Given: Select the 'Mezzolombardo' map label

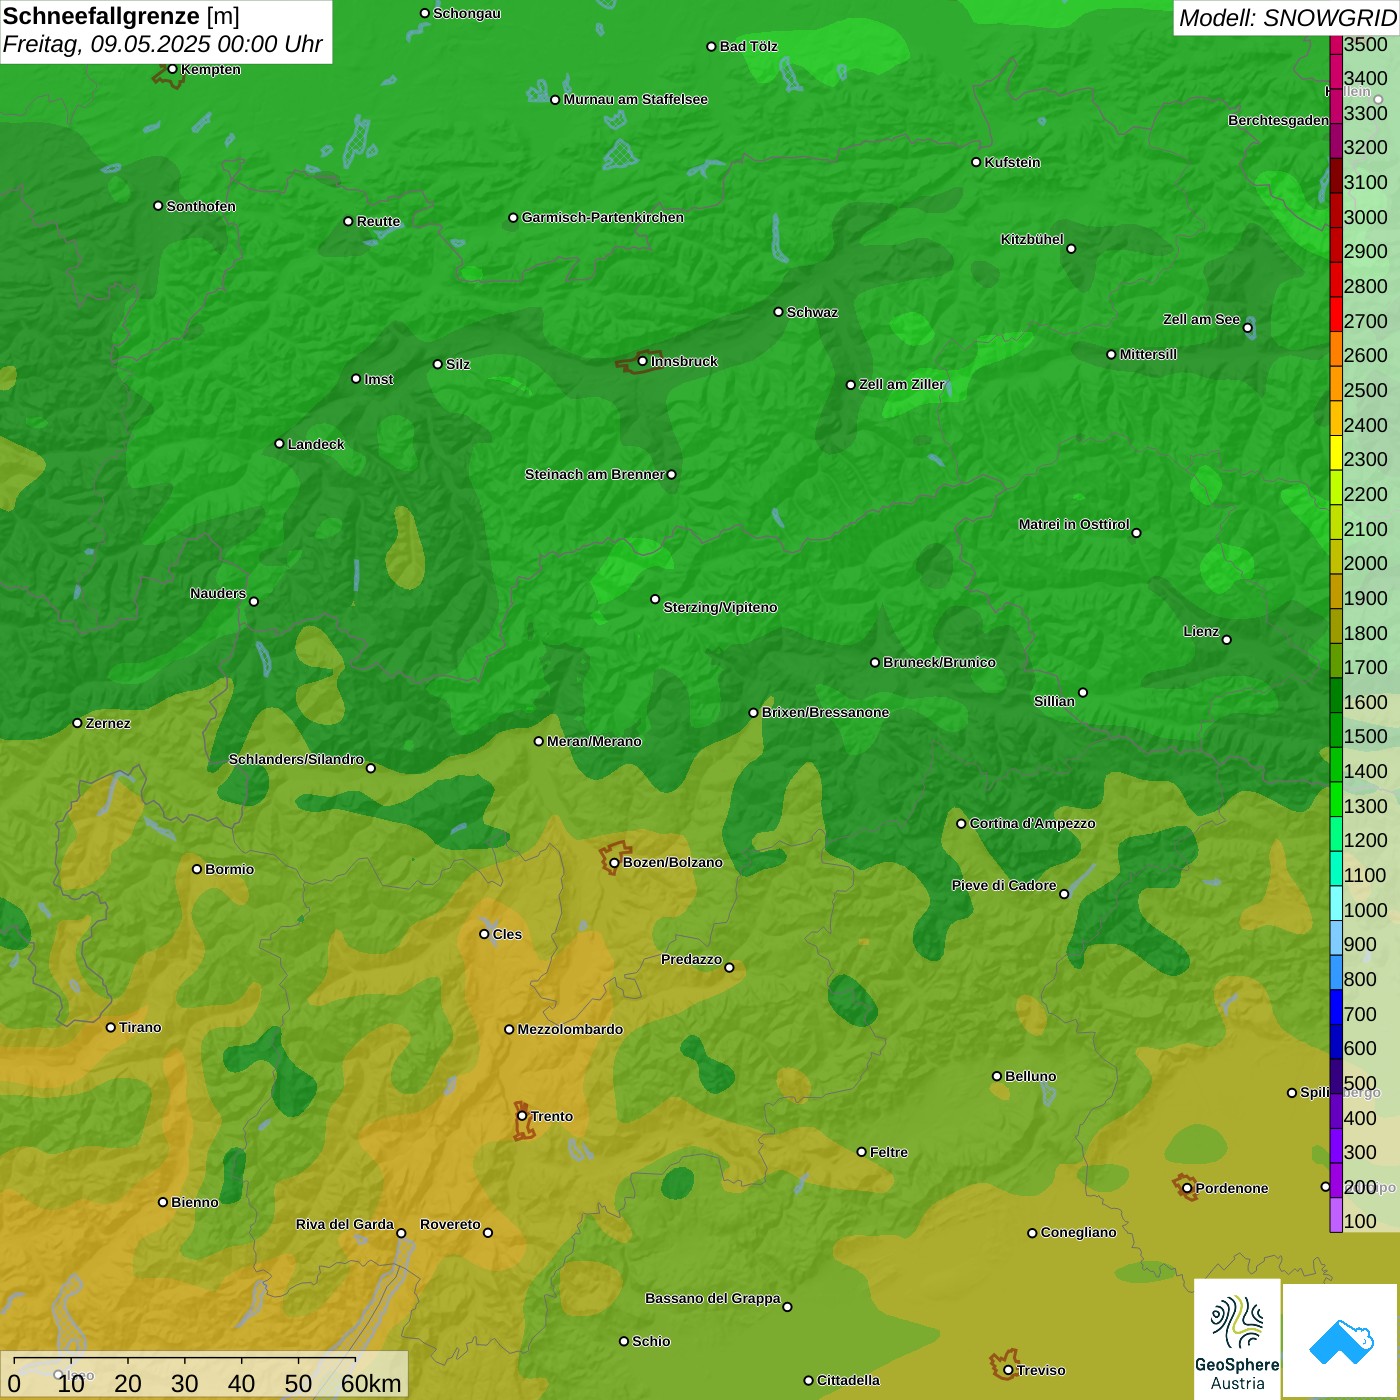Looking at the screenshot, I should [570, 1029].
